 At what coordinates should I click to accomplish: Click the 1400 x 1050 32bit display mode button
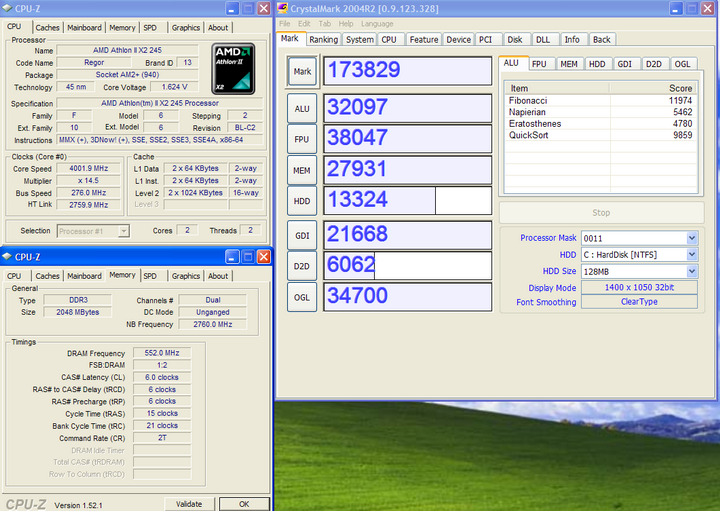[x=639, y=287]
